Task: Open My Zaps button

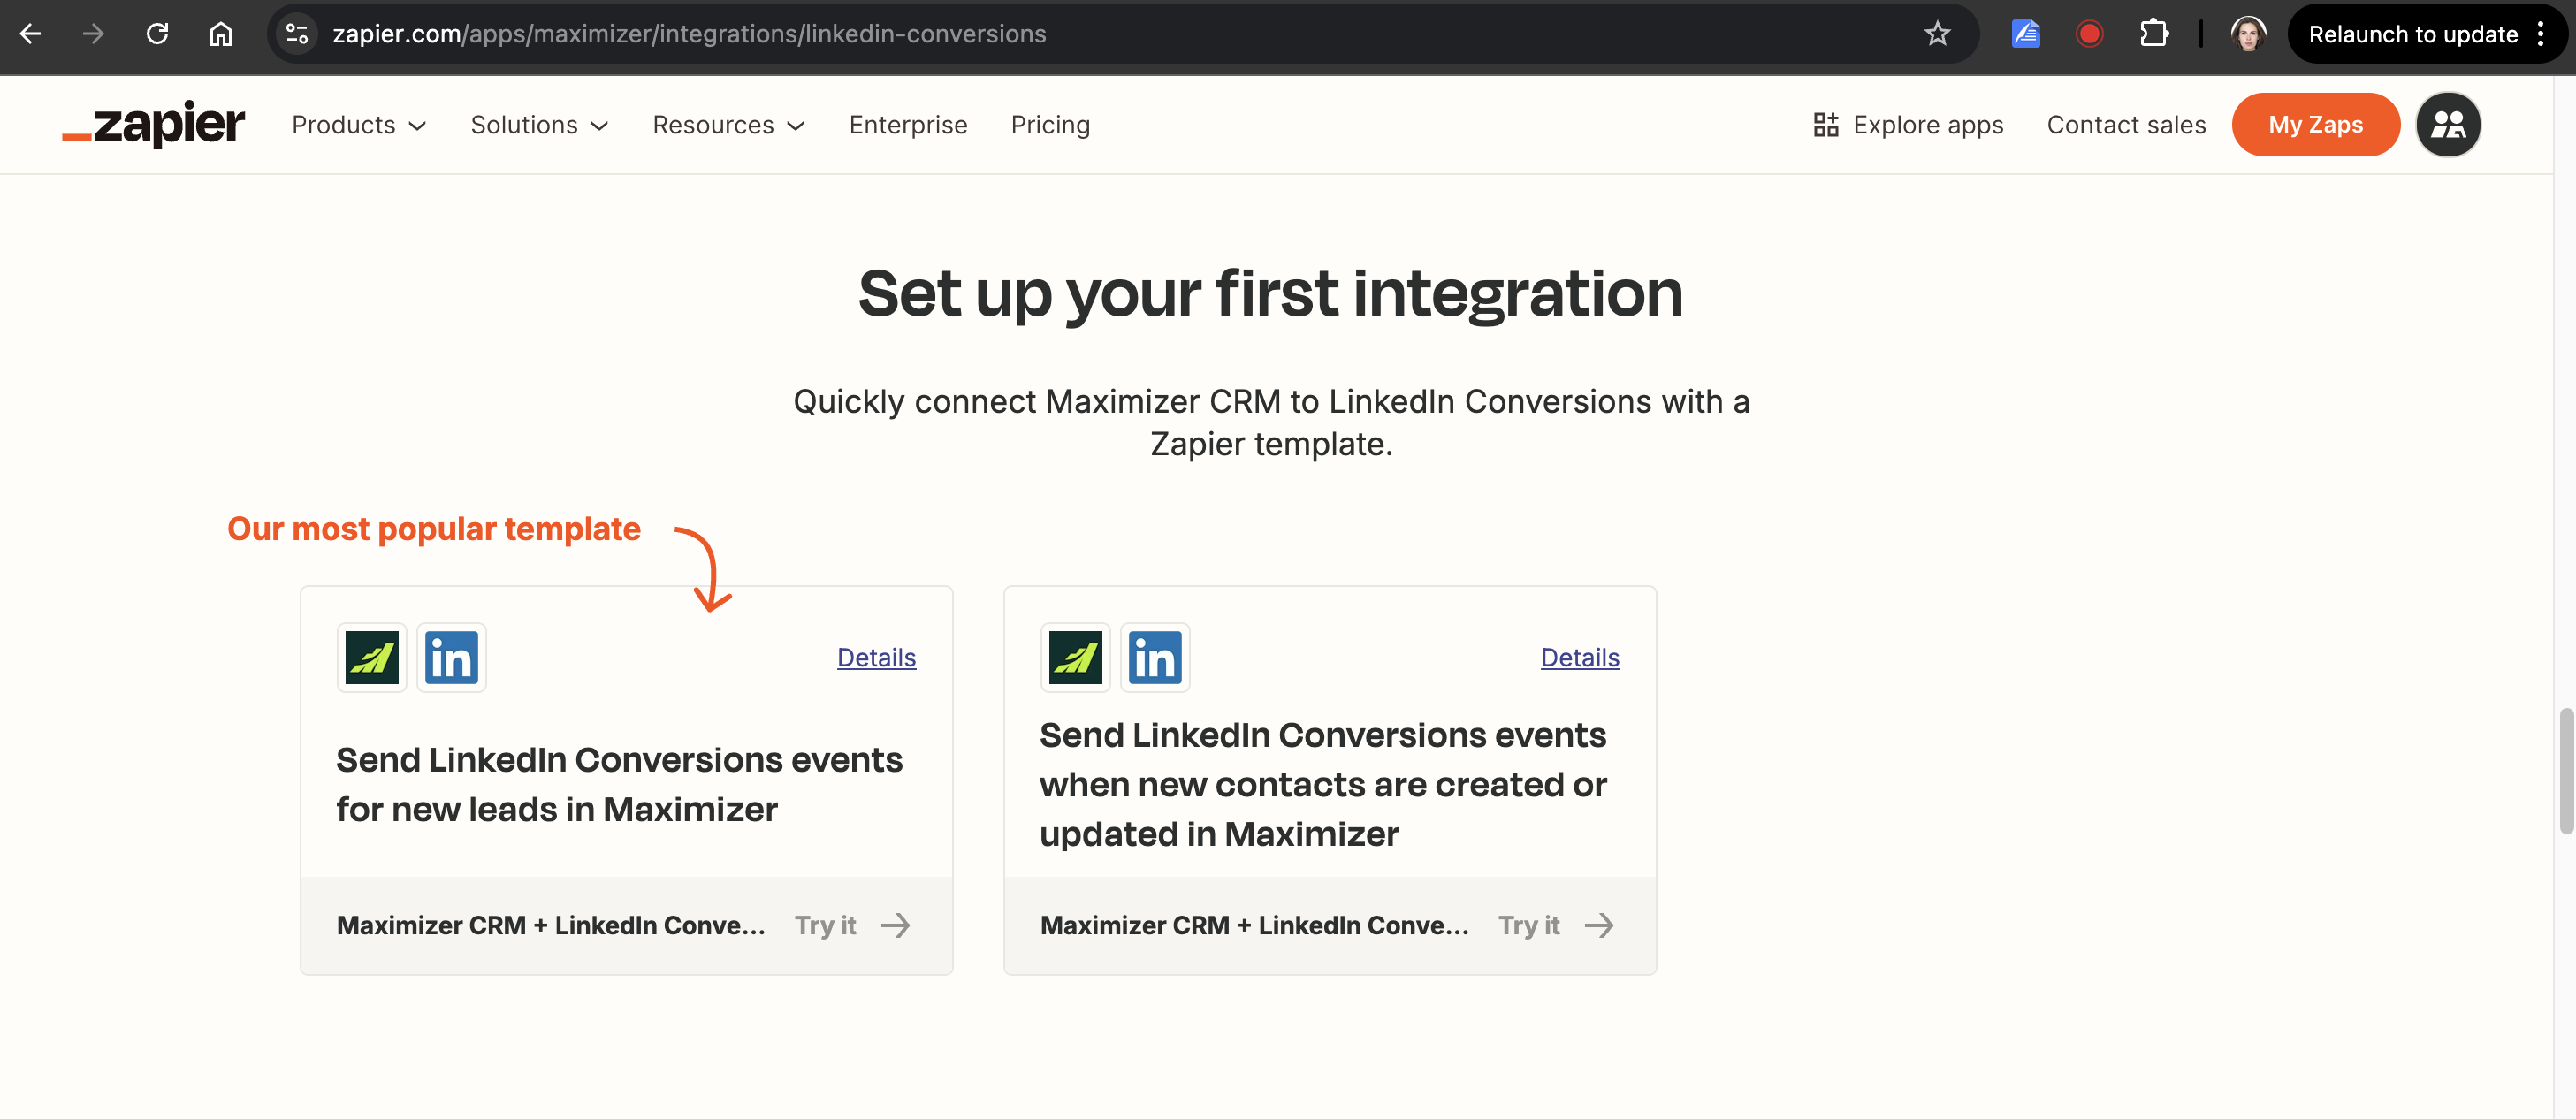Action: [x=2316, y=124]
